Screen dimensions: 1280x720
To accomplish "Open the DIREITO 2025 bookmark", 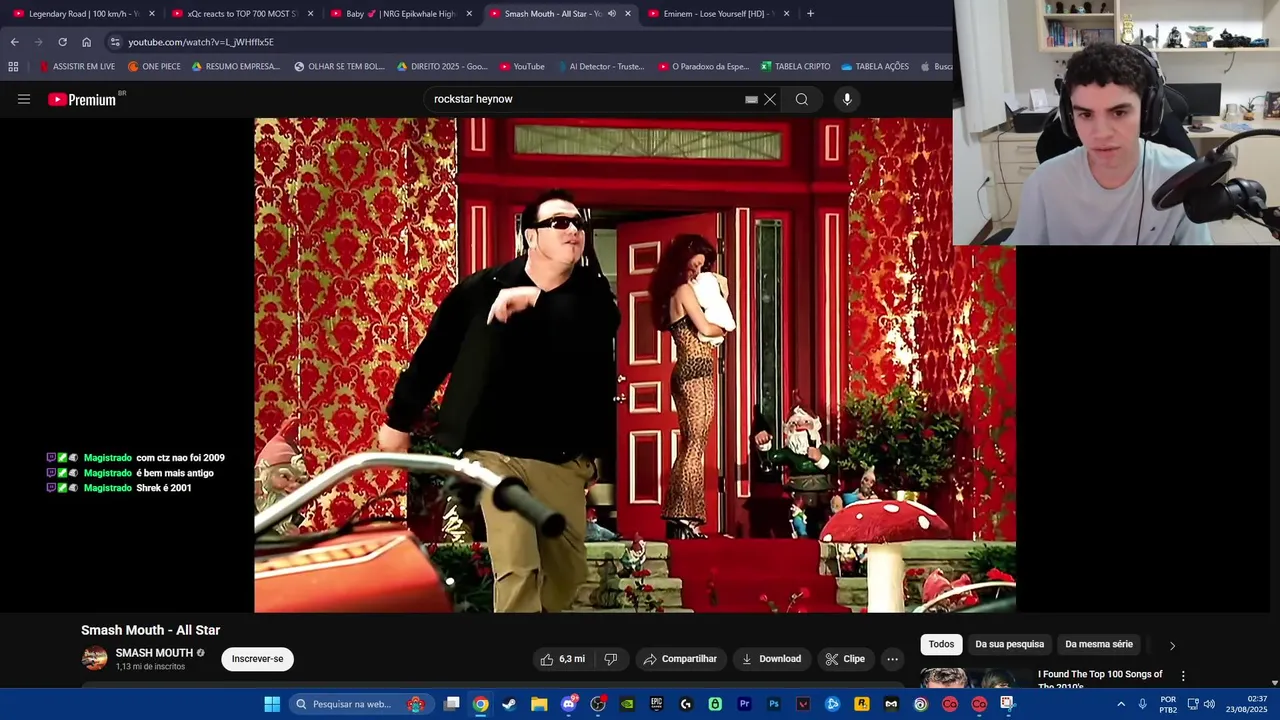I will point(442,67).
